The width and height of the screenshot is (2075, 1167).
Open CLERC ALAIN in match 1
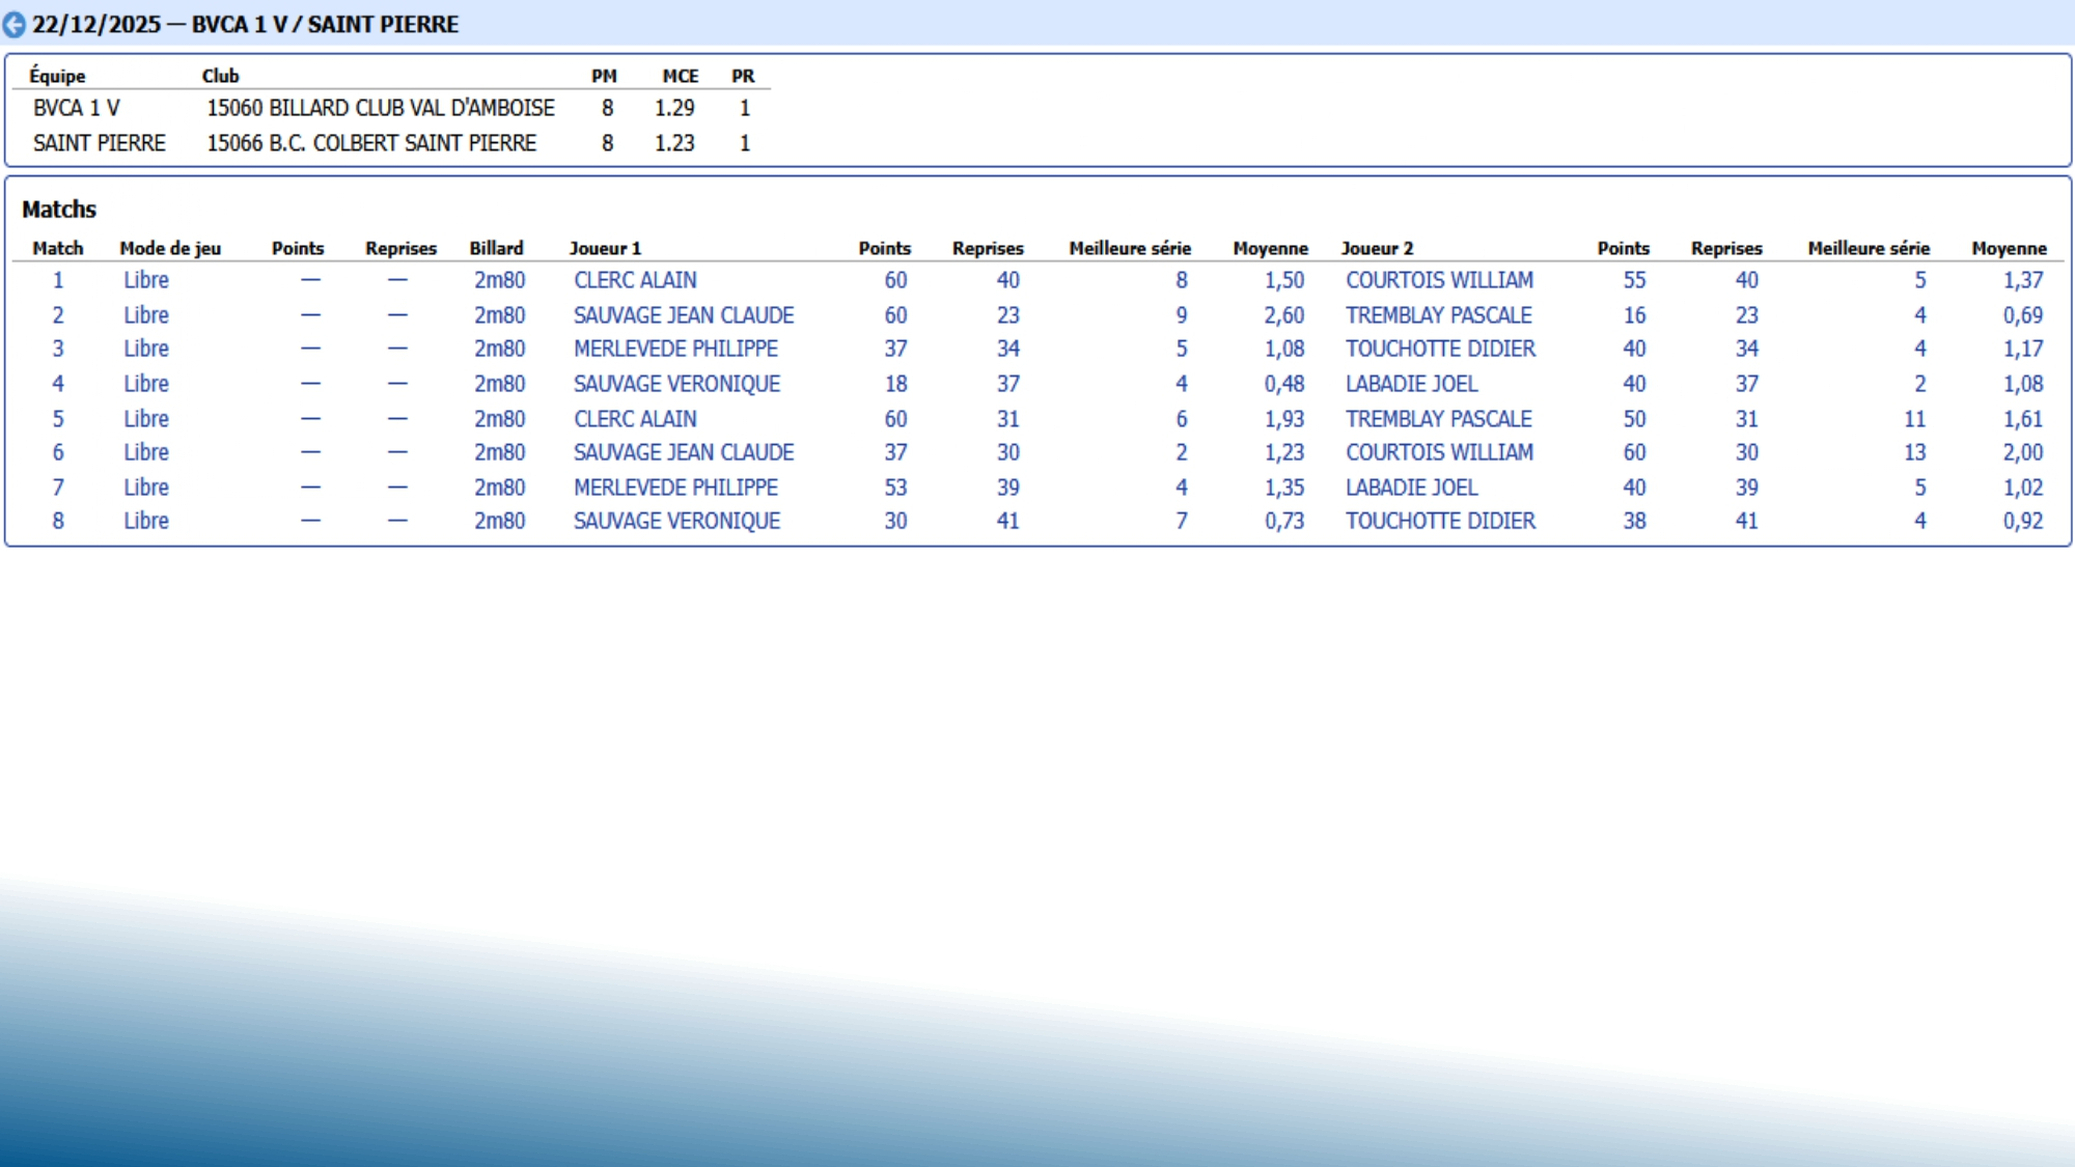pos(635,281)
